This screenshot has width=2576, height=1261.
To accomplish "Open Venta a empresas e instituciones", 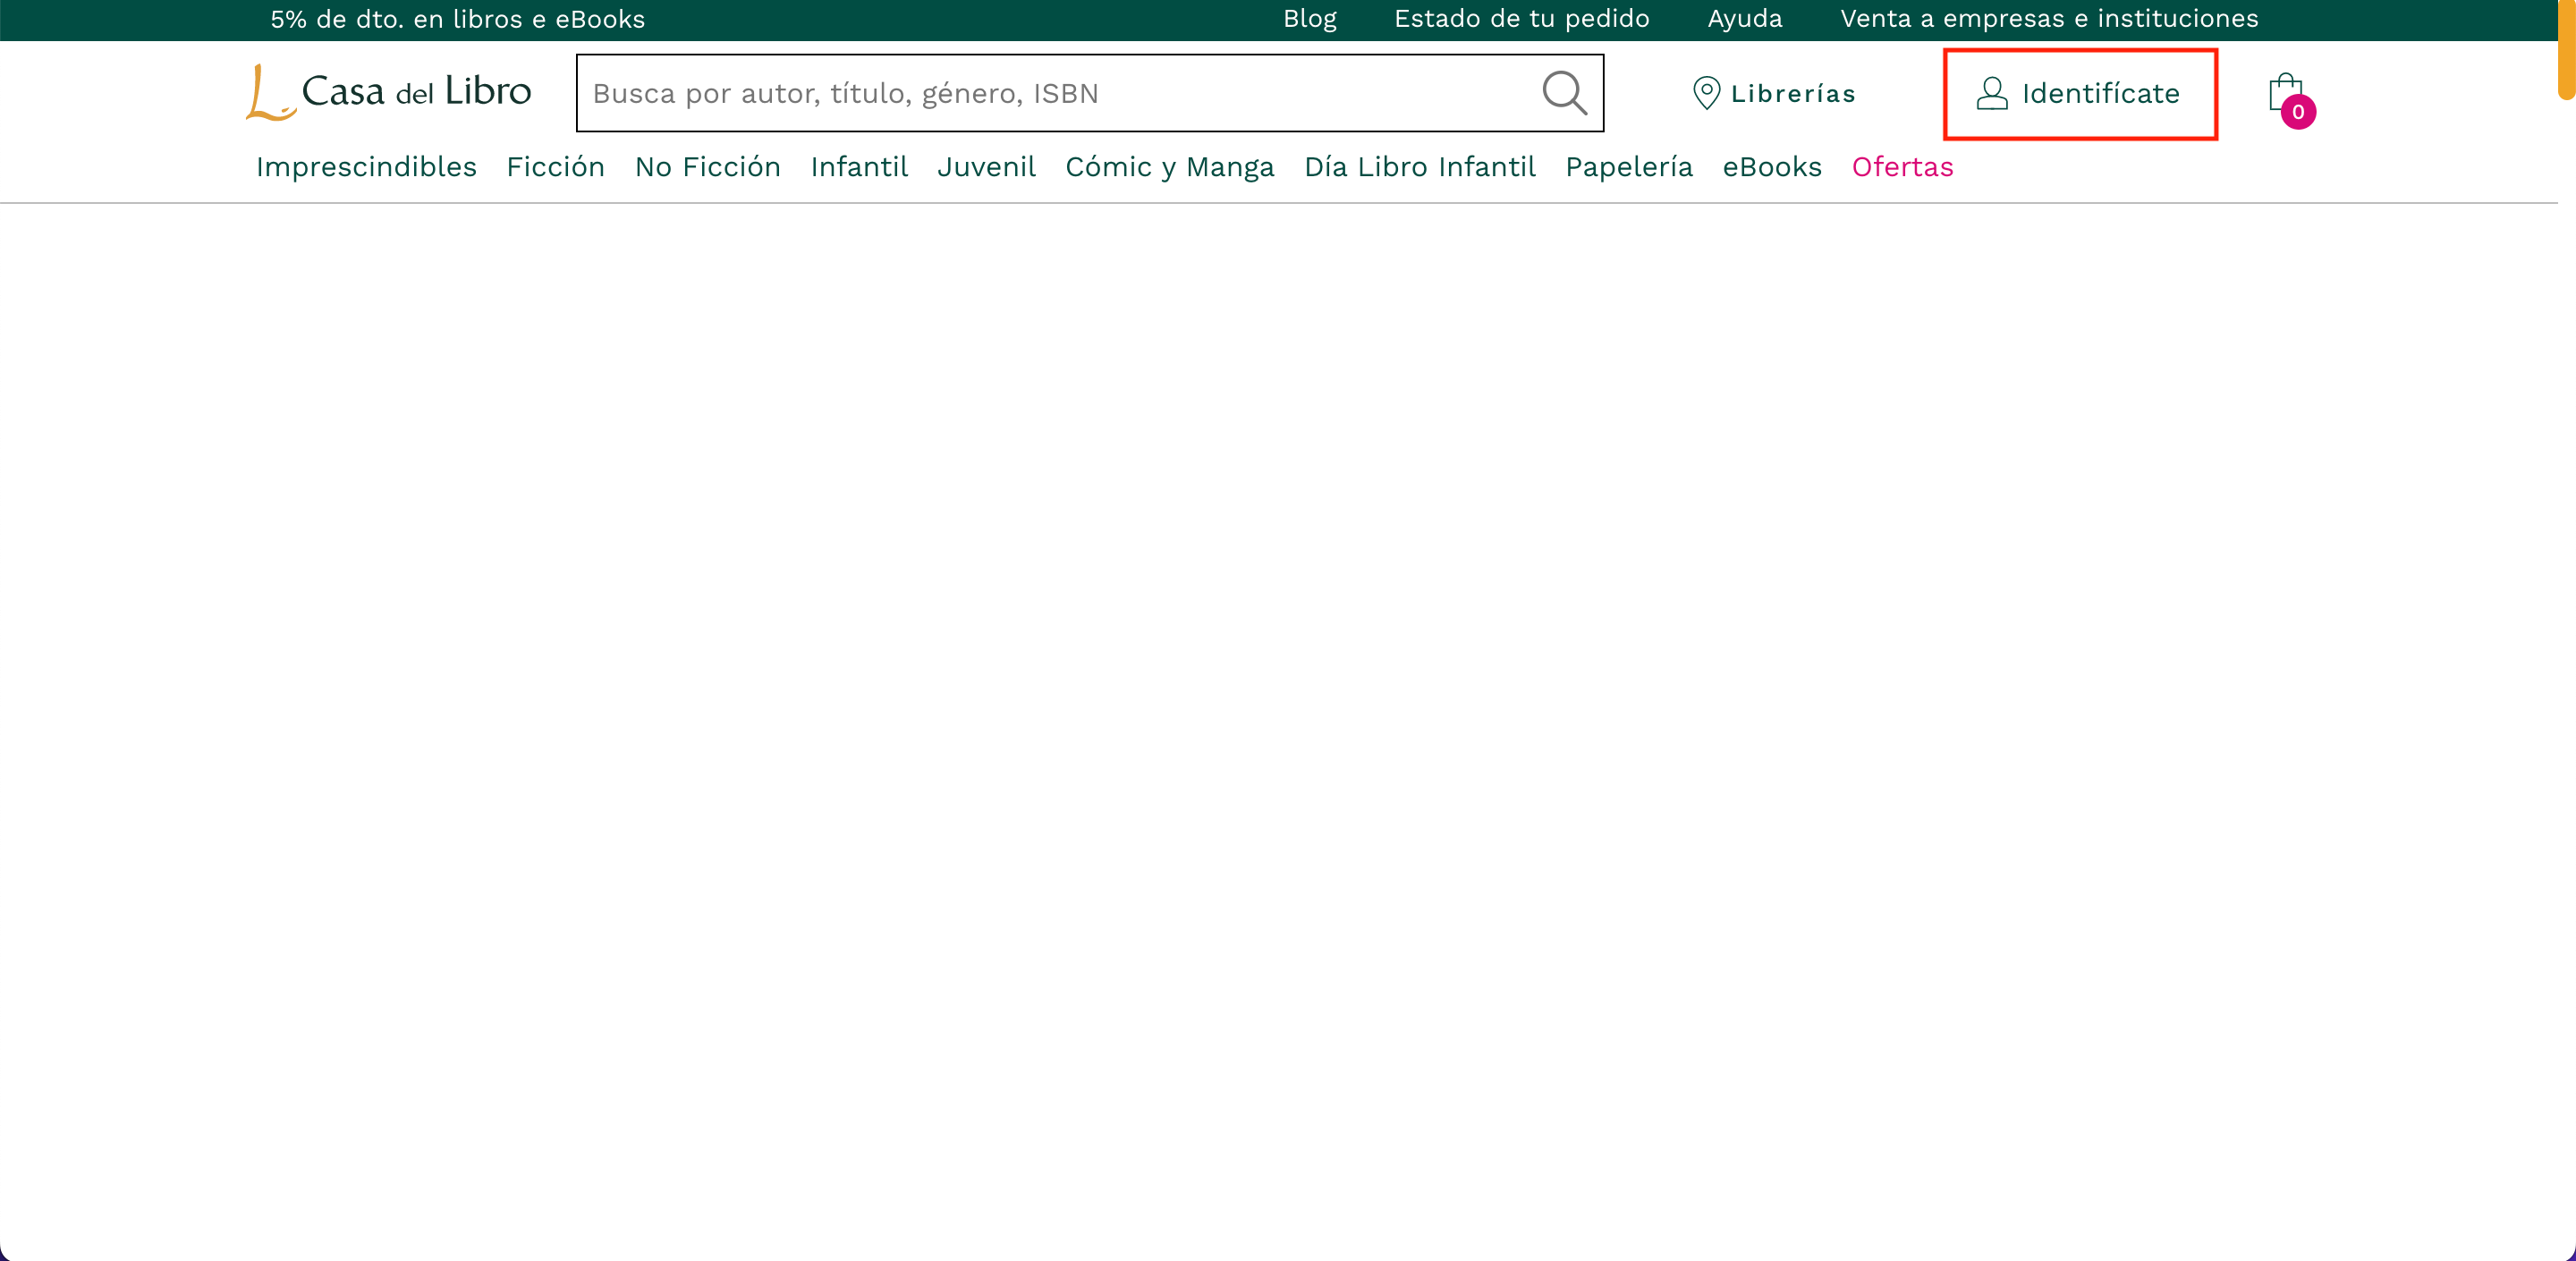I will tap(2049, 19).
